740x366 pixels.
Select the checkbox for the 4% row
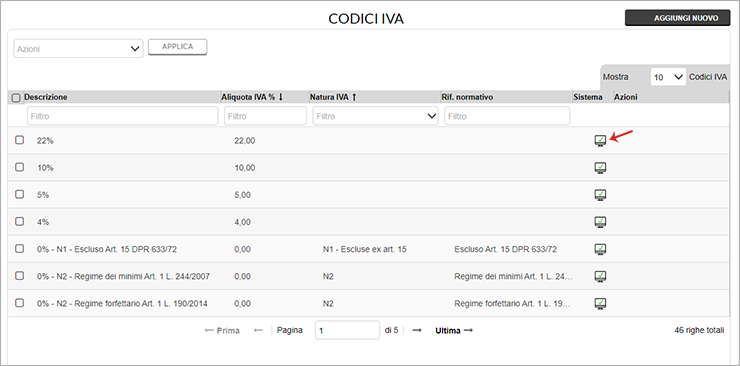coord(19,221)
